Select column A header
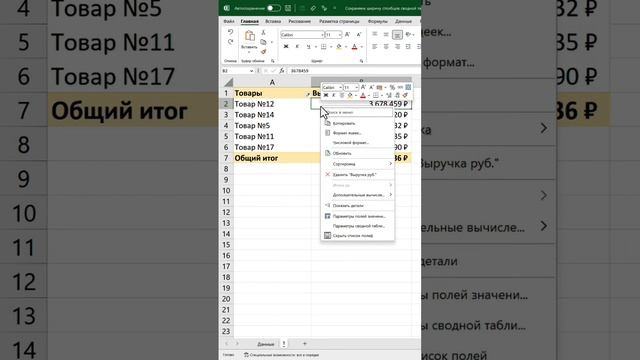 272,82
